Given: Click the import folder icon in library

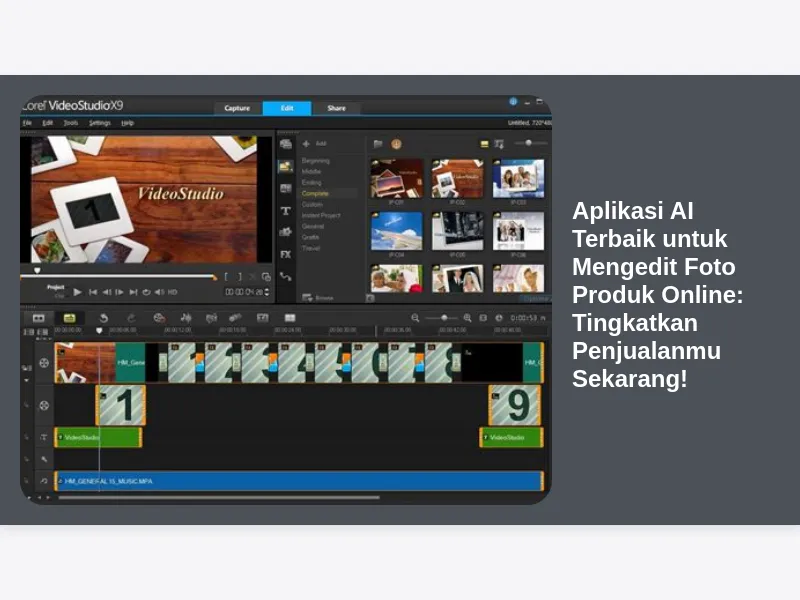Looking at the screenshot, I should pos(378,144).
